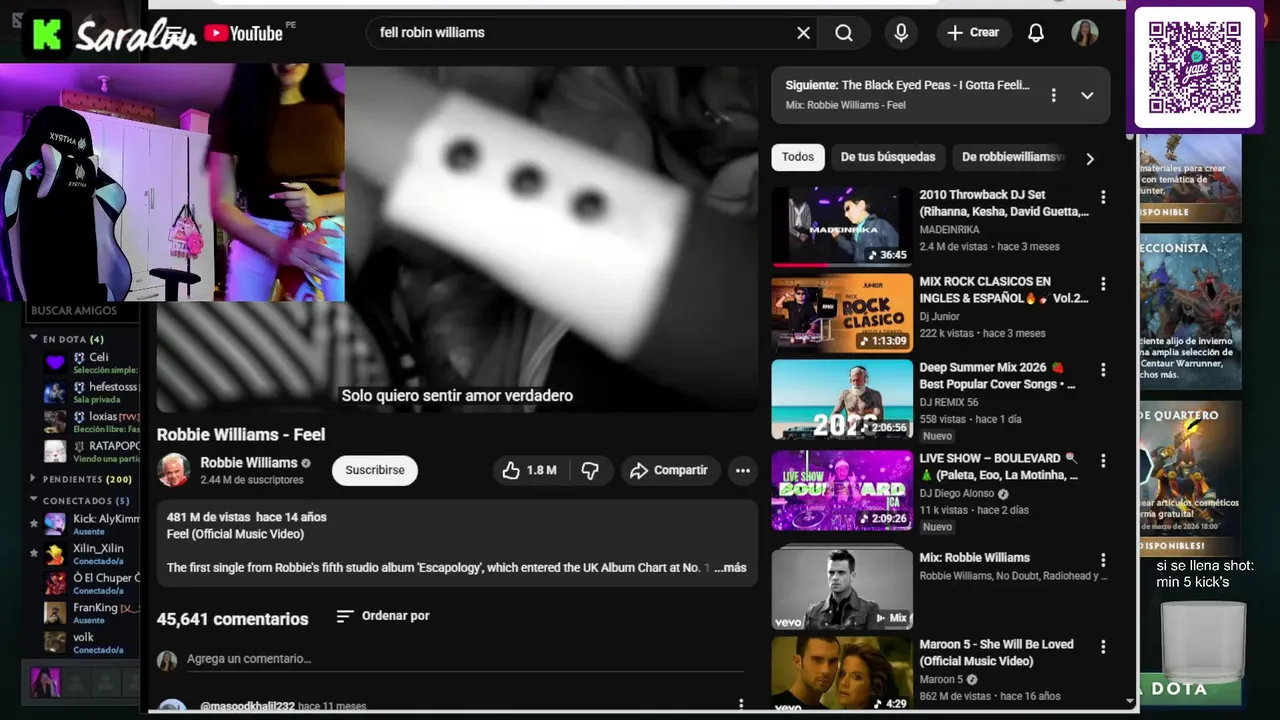Open MIX ROCK CLASICOS thumbnail
1280x720 pixels.
coord(842,313)
